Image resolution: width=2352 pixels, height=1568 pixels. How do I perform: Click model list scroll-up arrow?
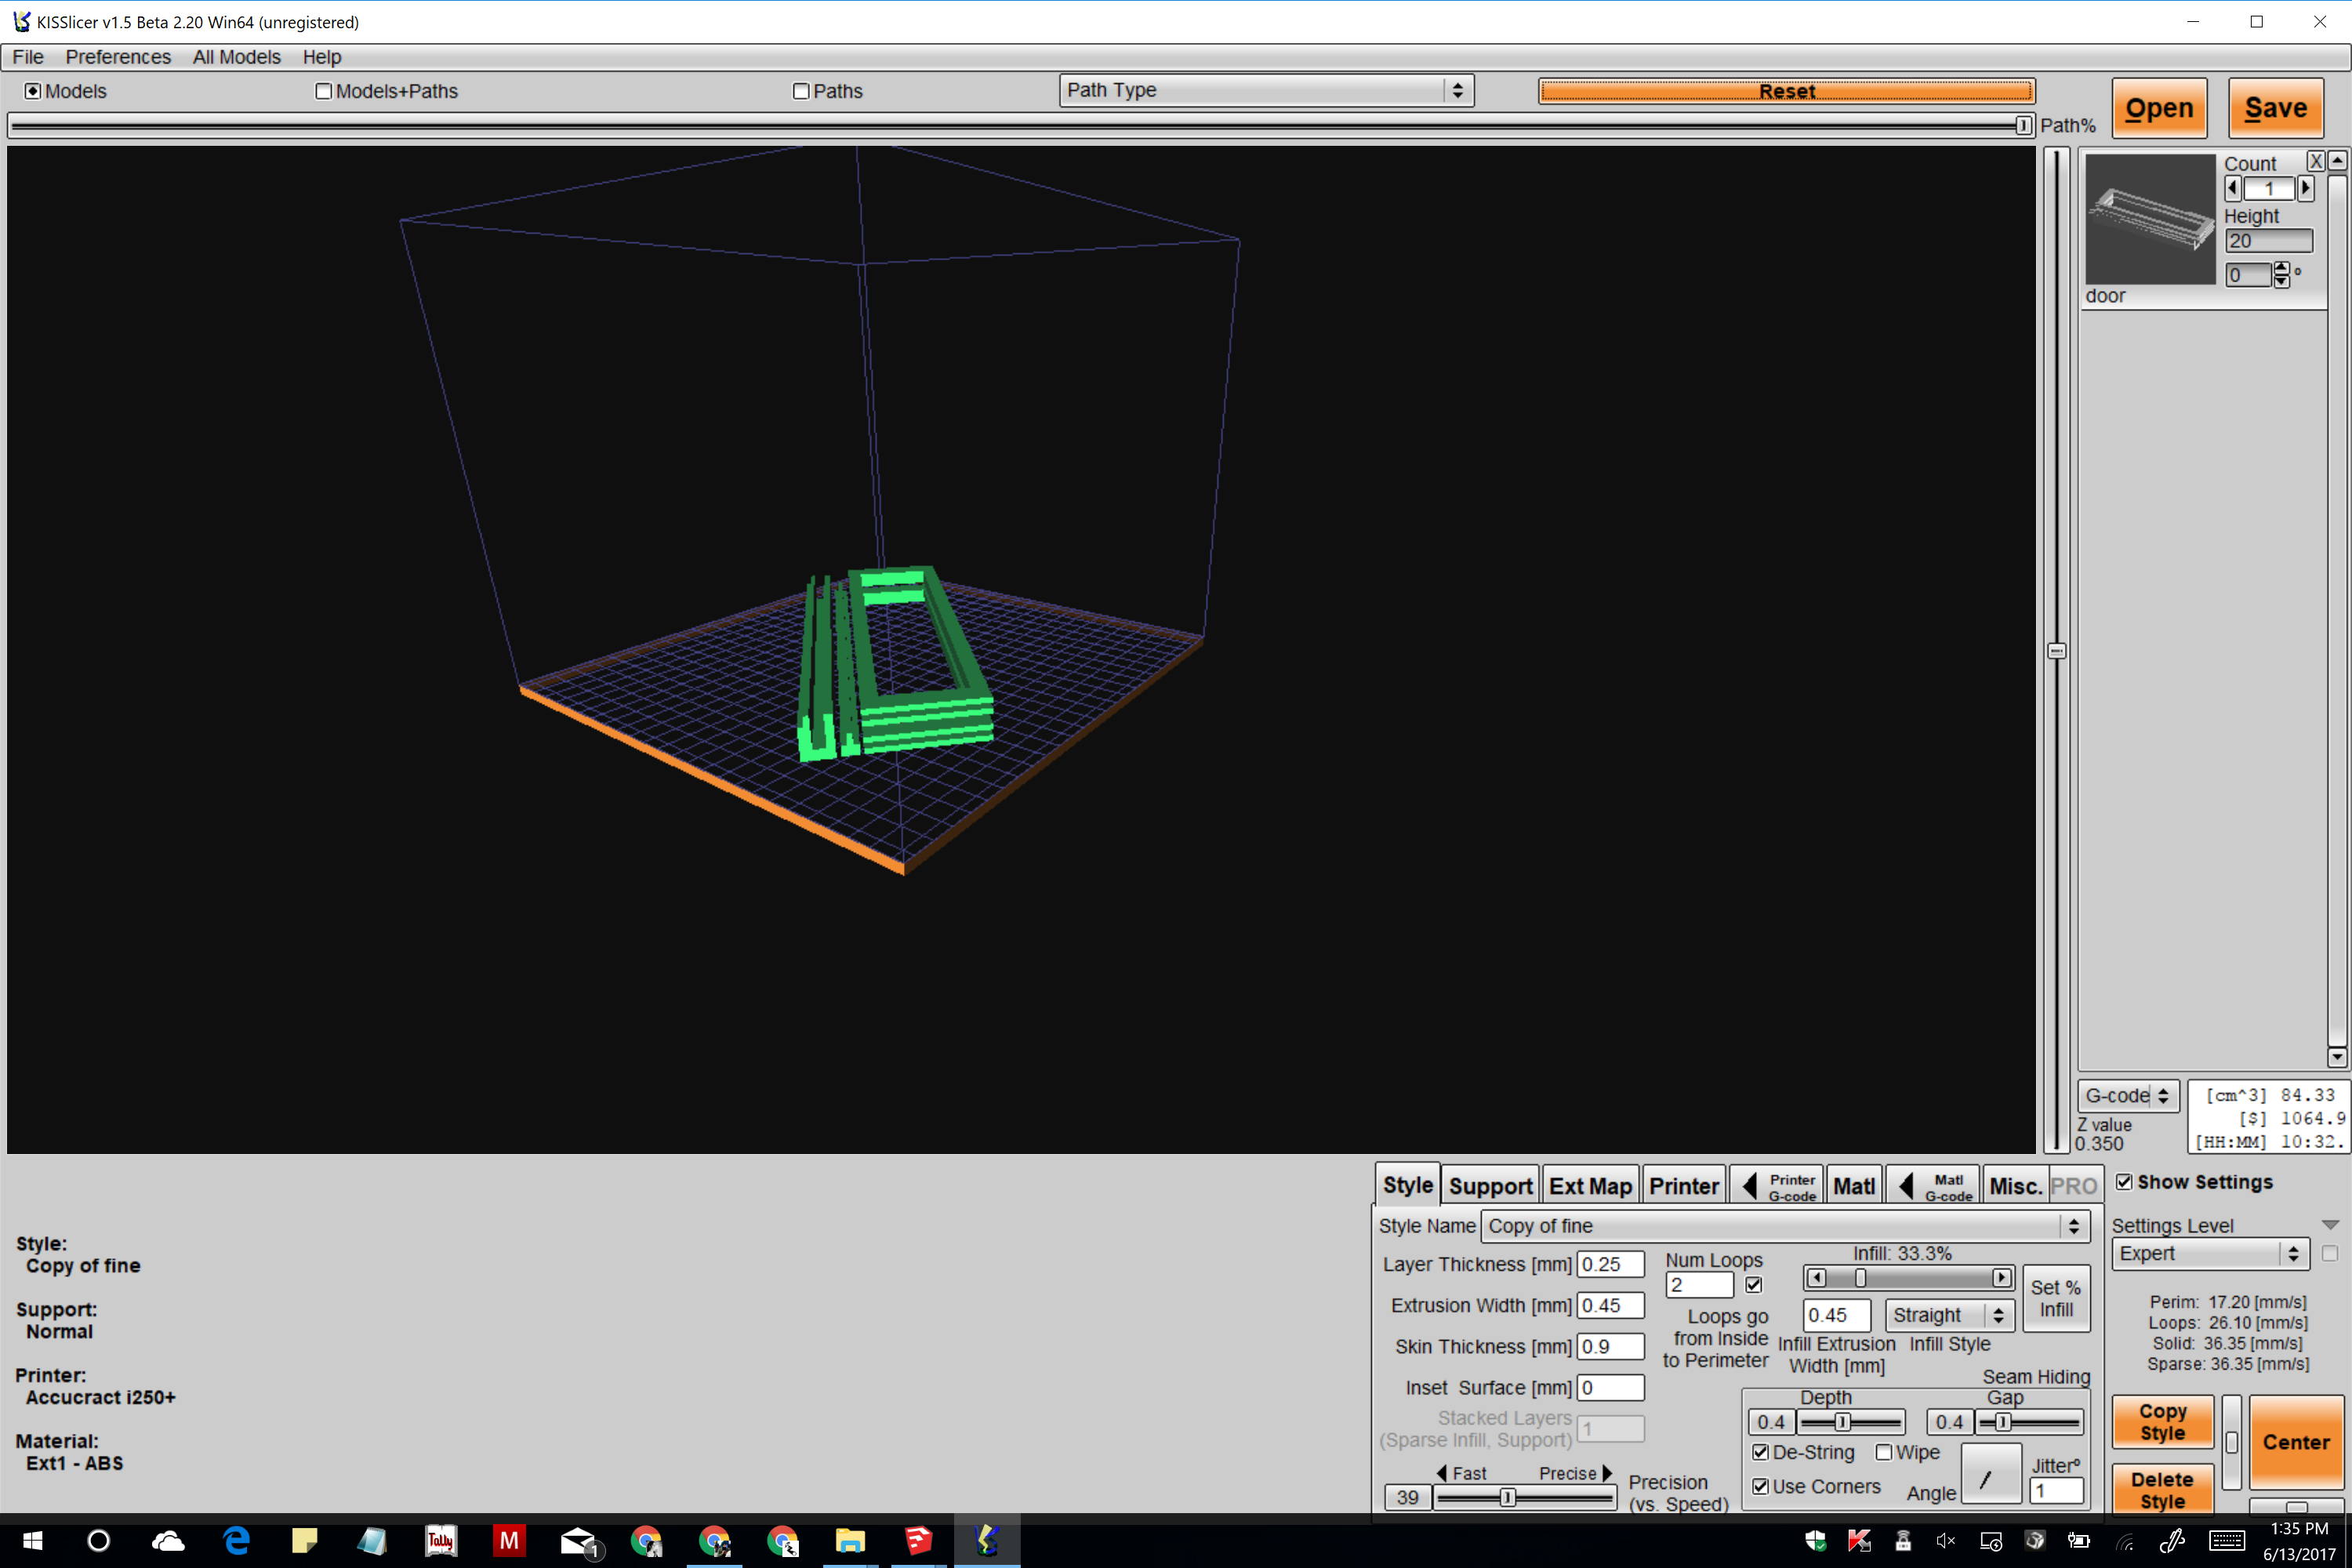[x=2337, y=161]
